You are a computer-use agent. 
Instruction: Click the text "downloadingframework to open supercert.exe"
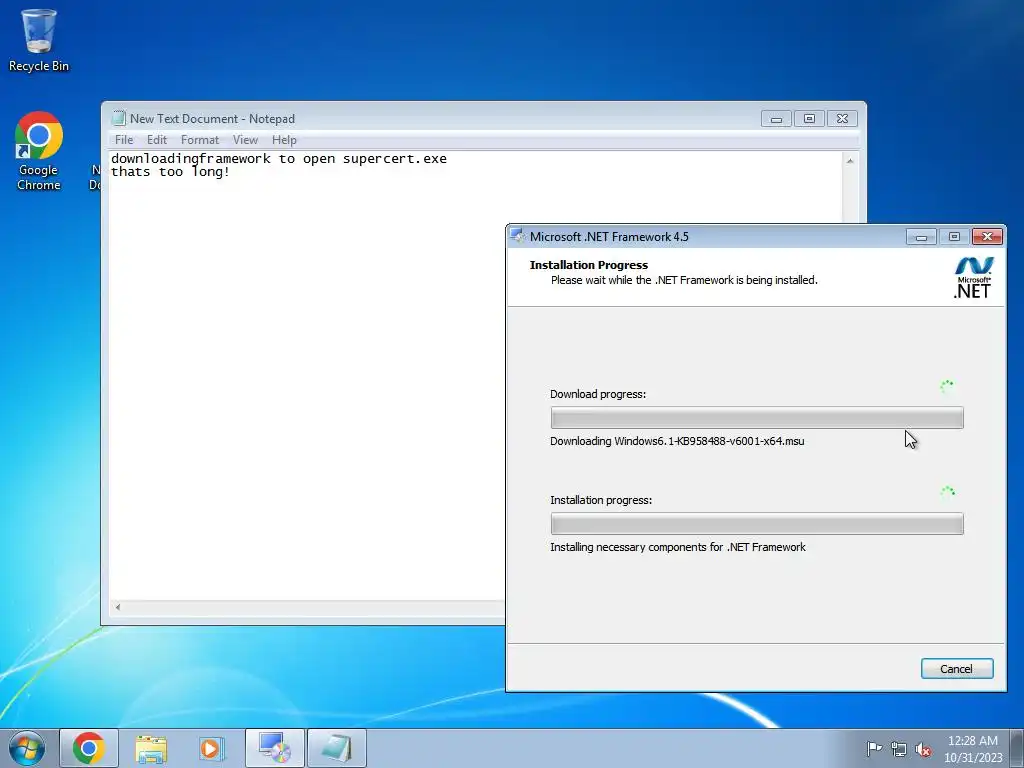279,159
